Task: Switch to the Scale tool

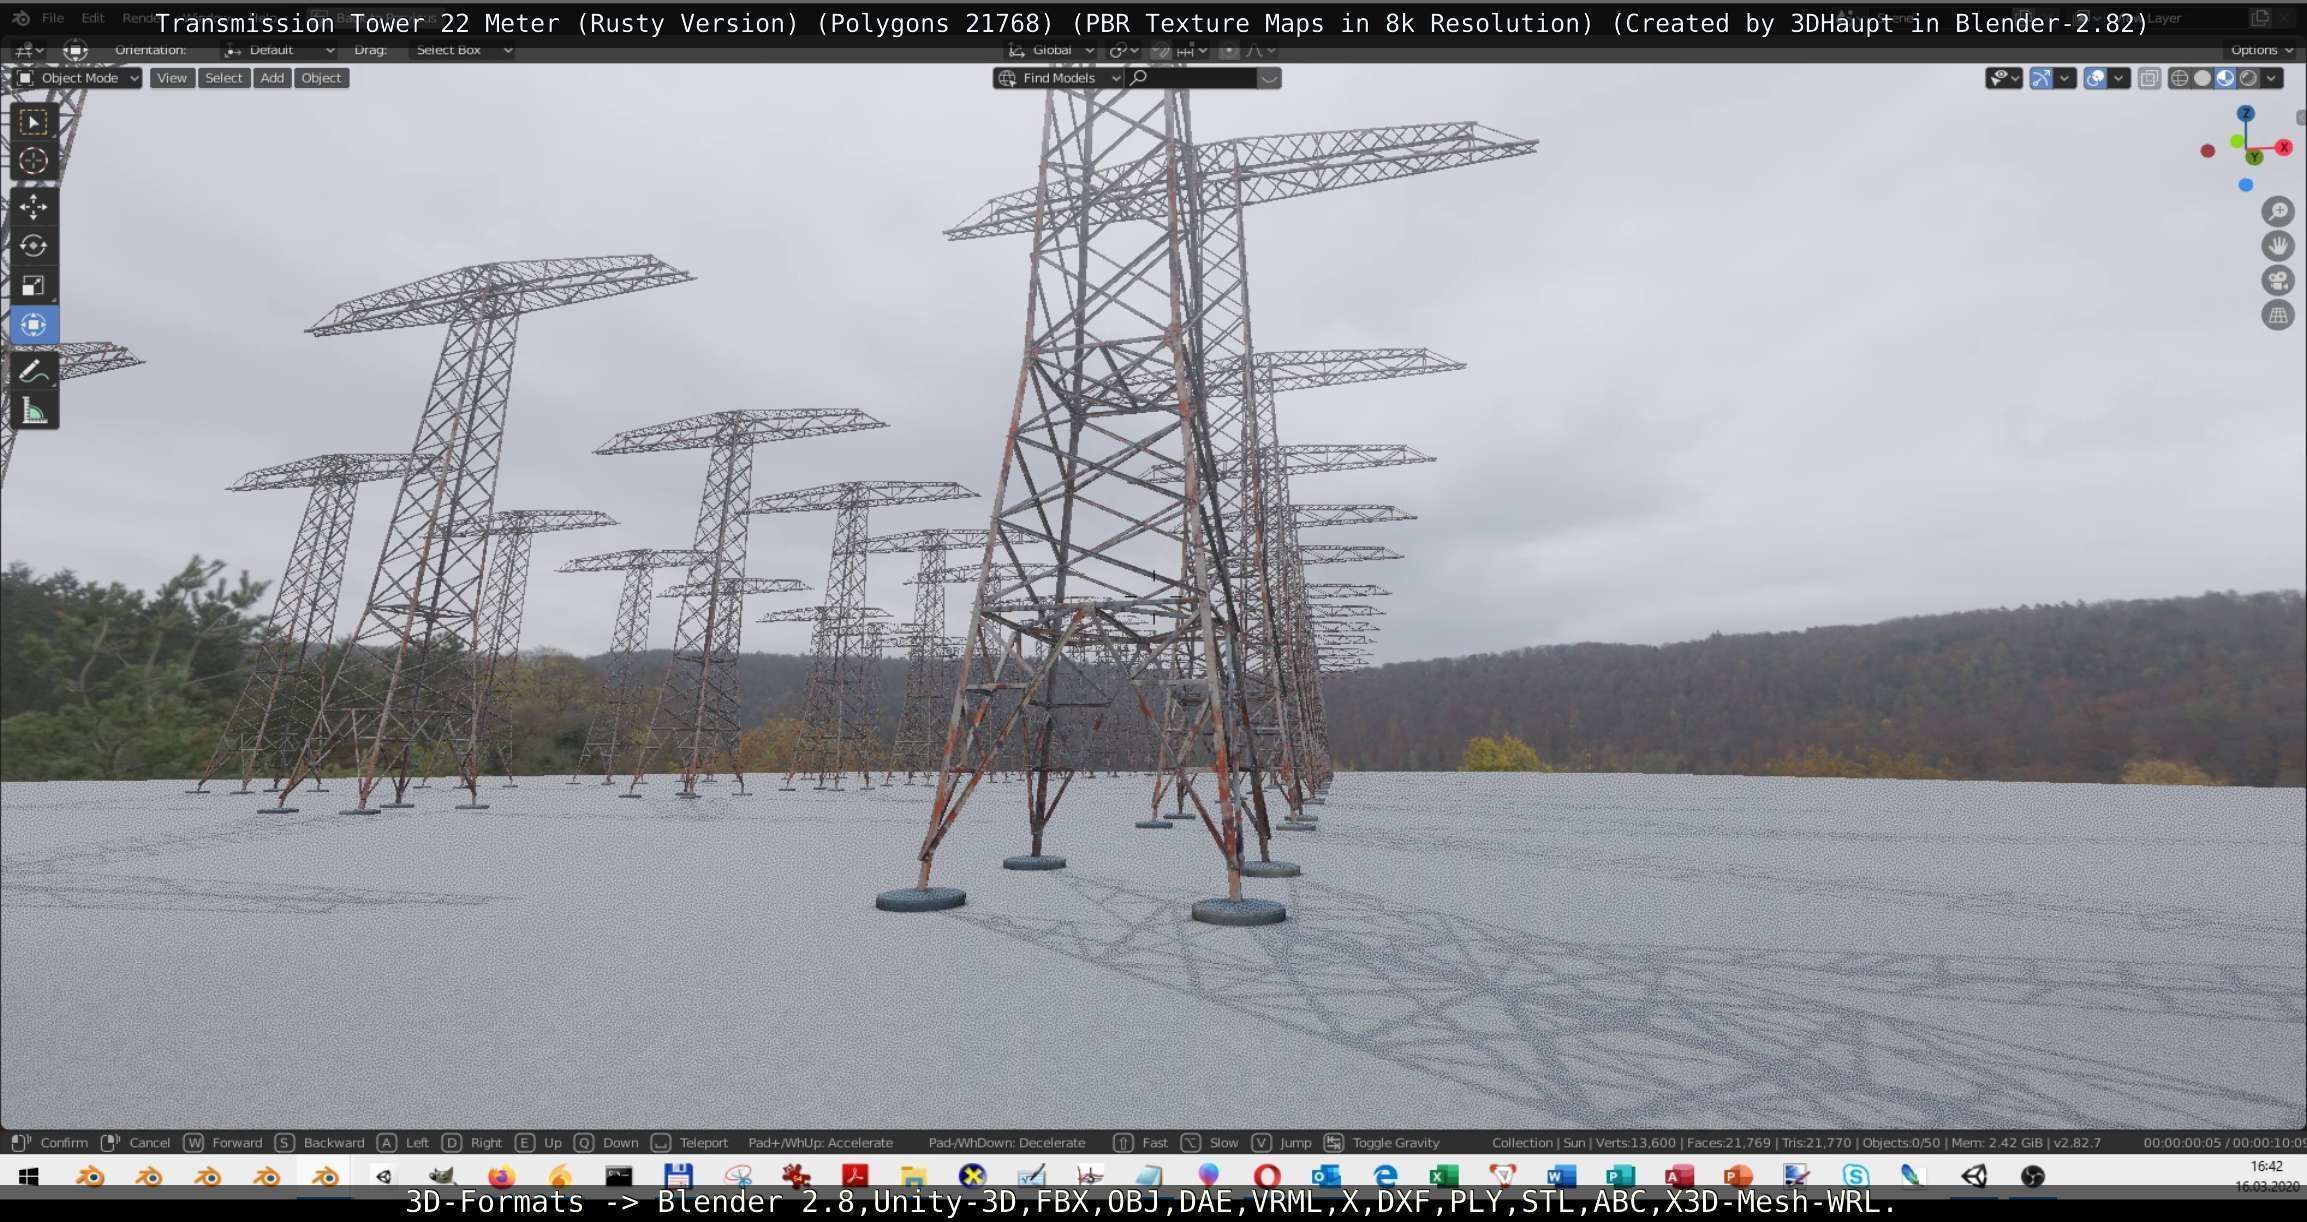Action: click(33, 286)
